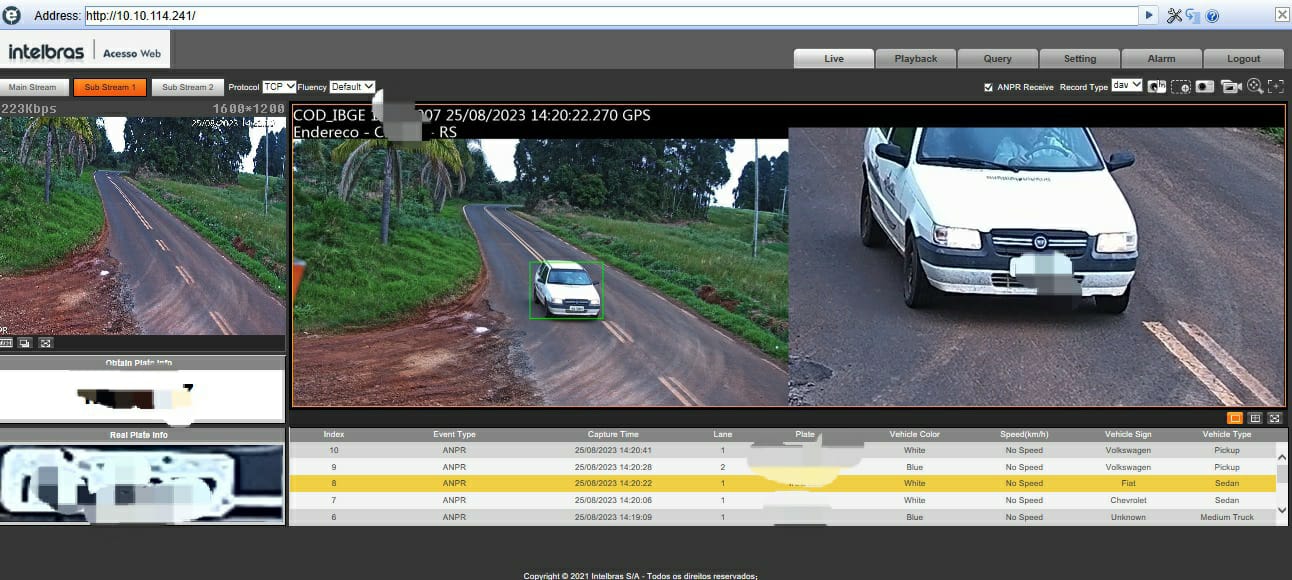Expand the Record Type dav dropdown
Screen dimensions: 1292x580
pos(1126,86)
